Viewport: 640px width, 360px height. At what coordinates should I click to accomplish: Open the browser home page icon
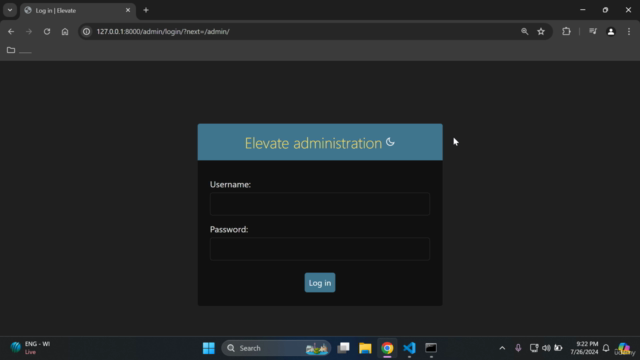65,31
